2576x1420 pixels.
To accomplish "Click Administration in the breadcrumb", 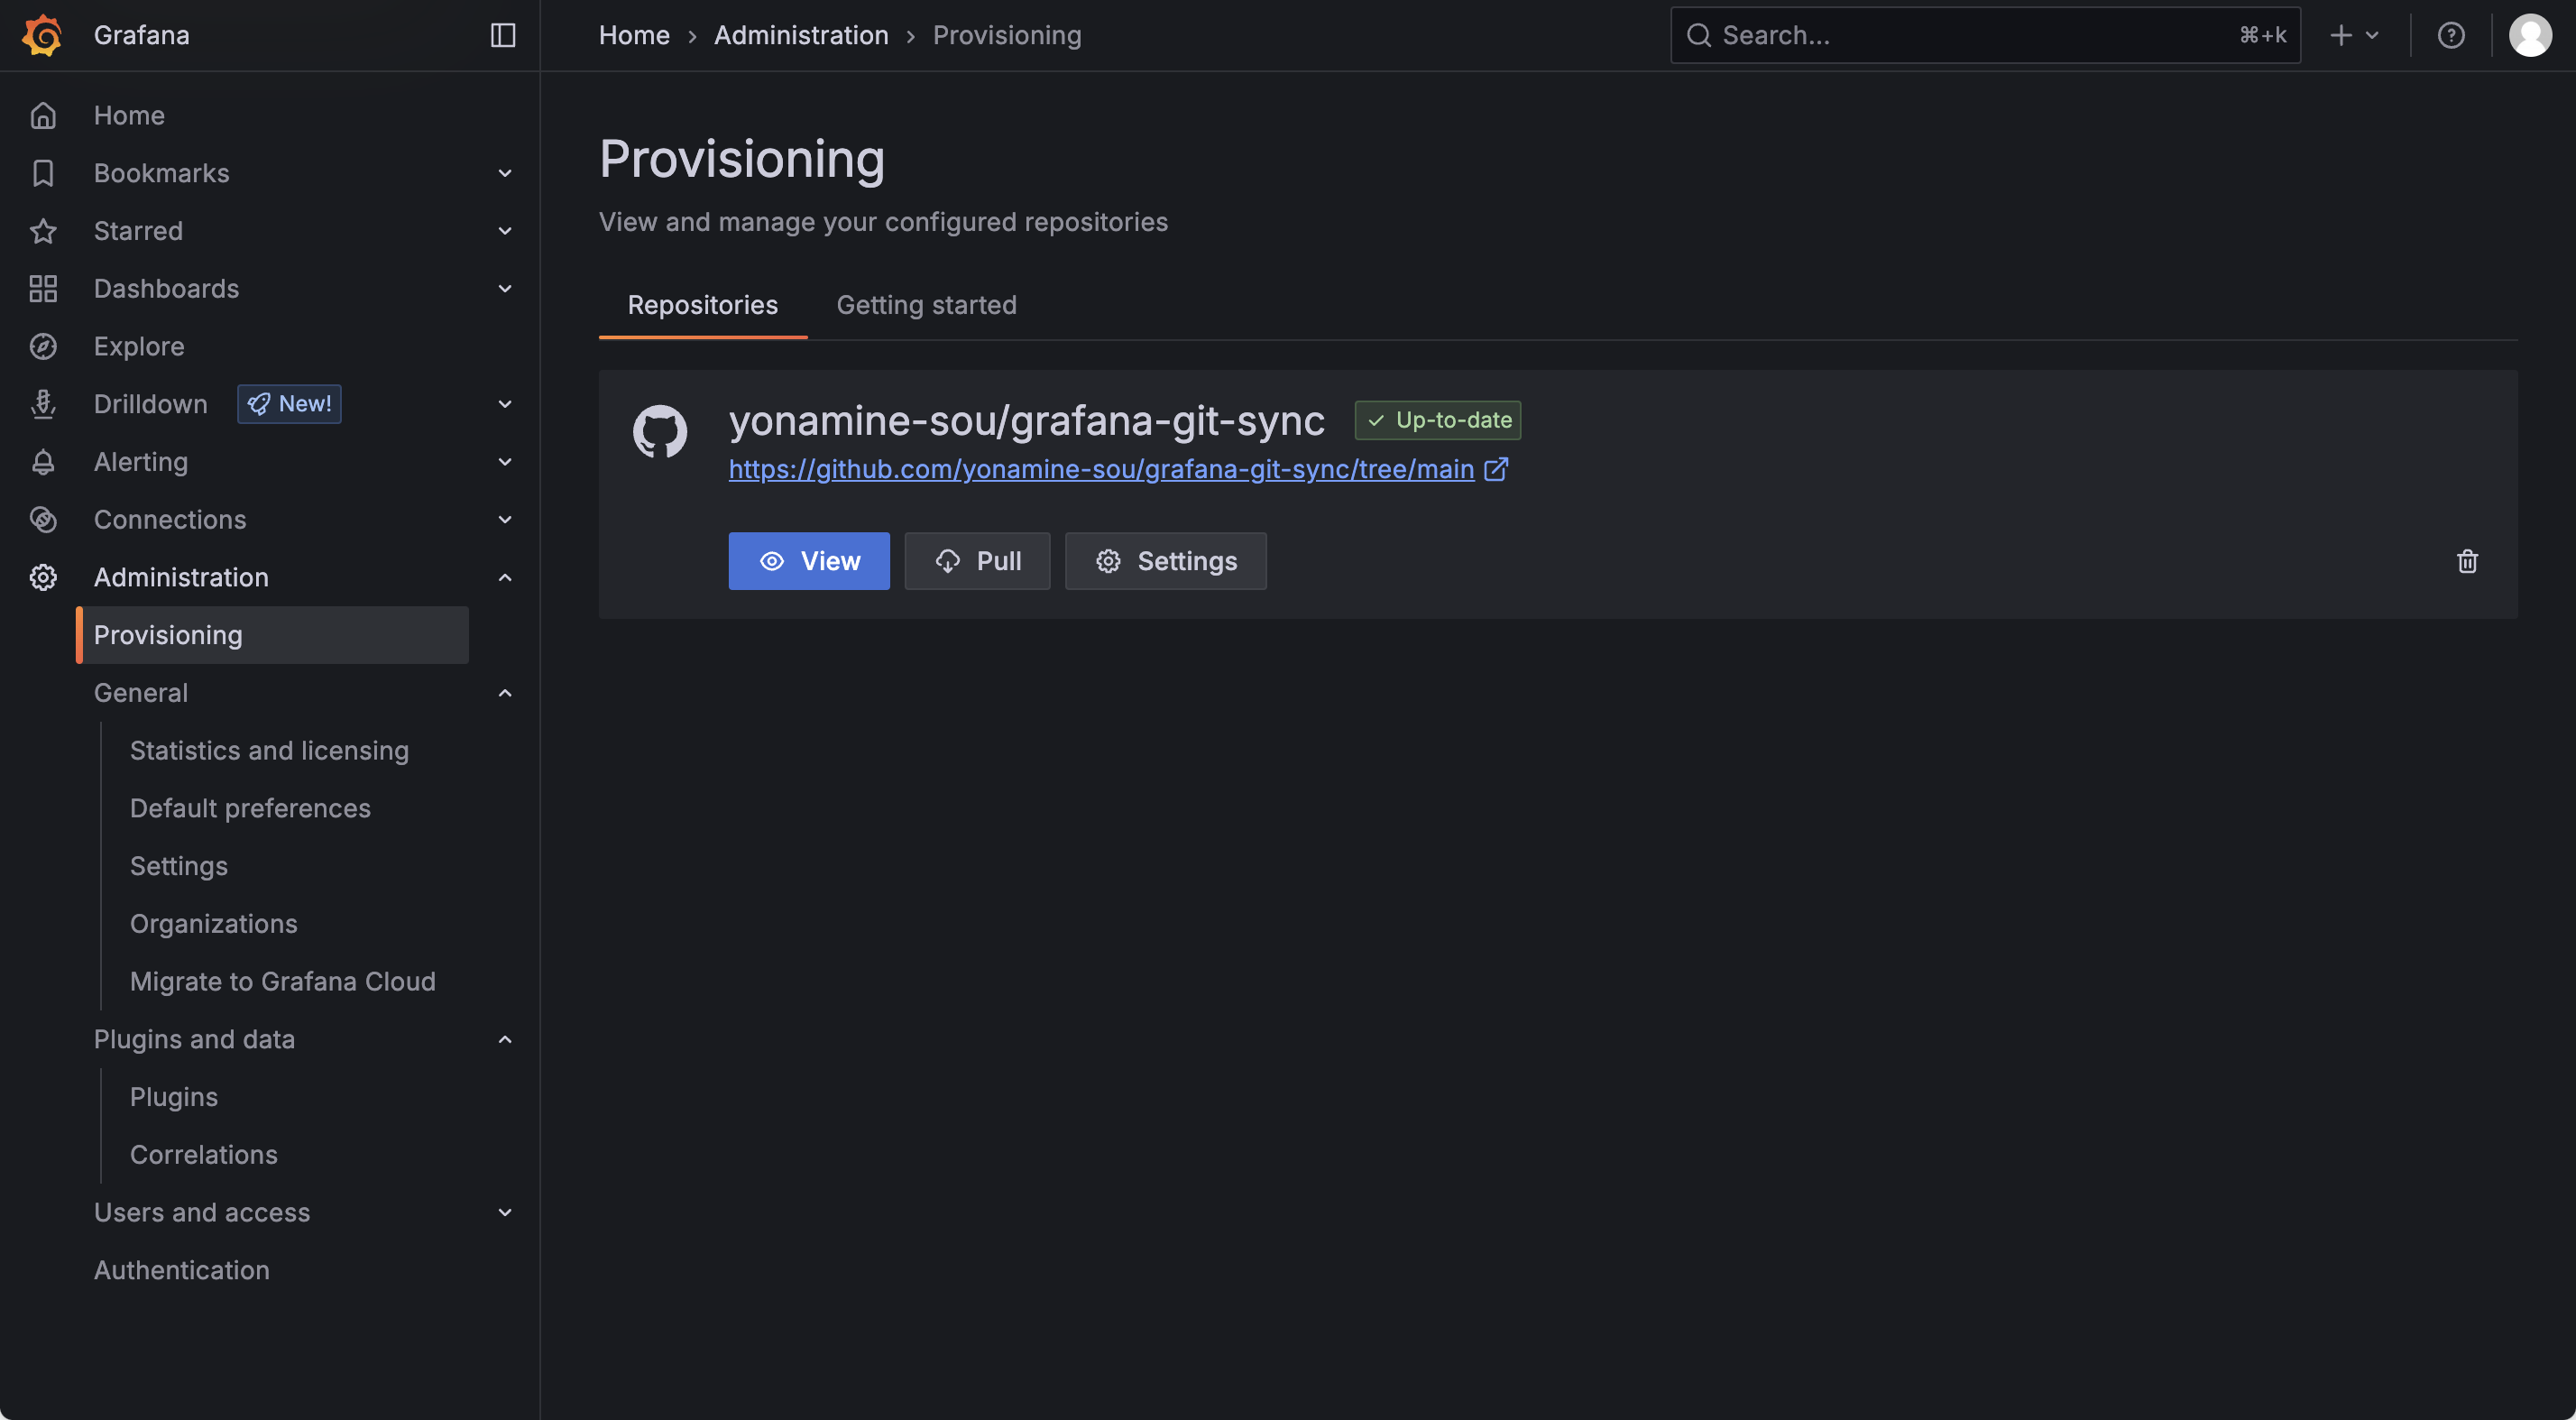I will pos(801,35).
